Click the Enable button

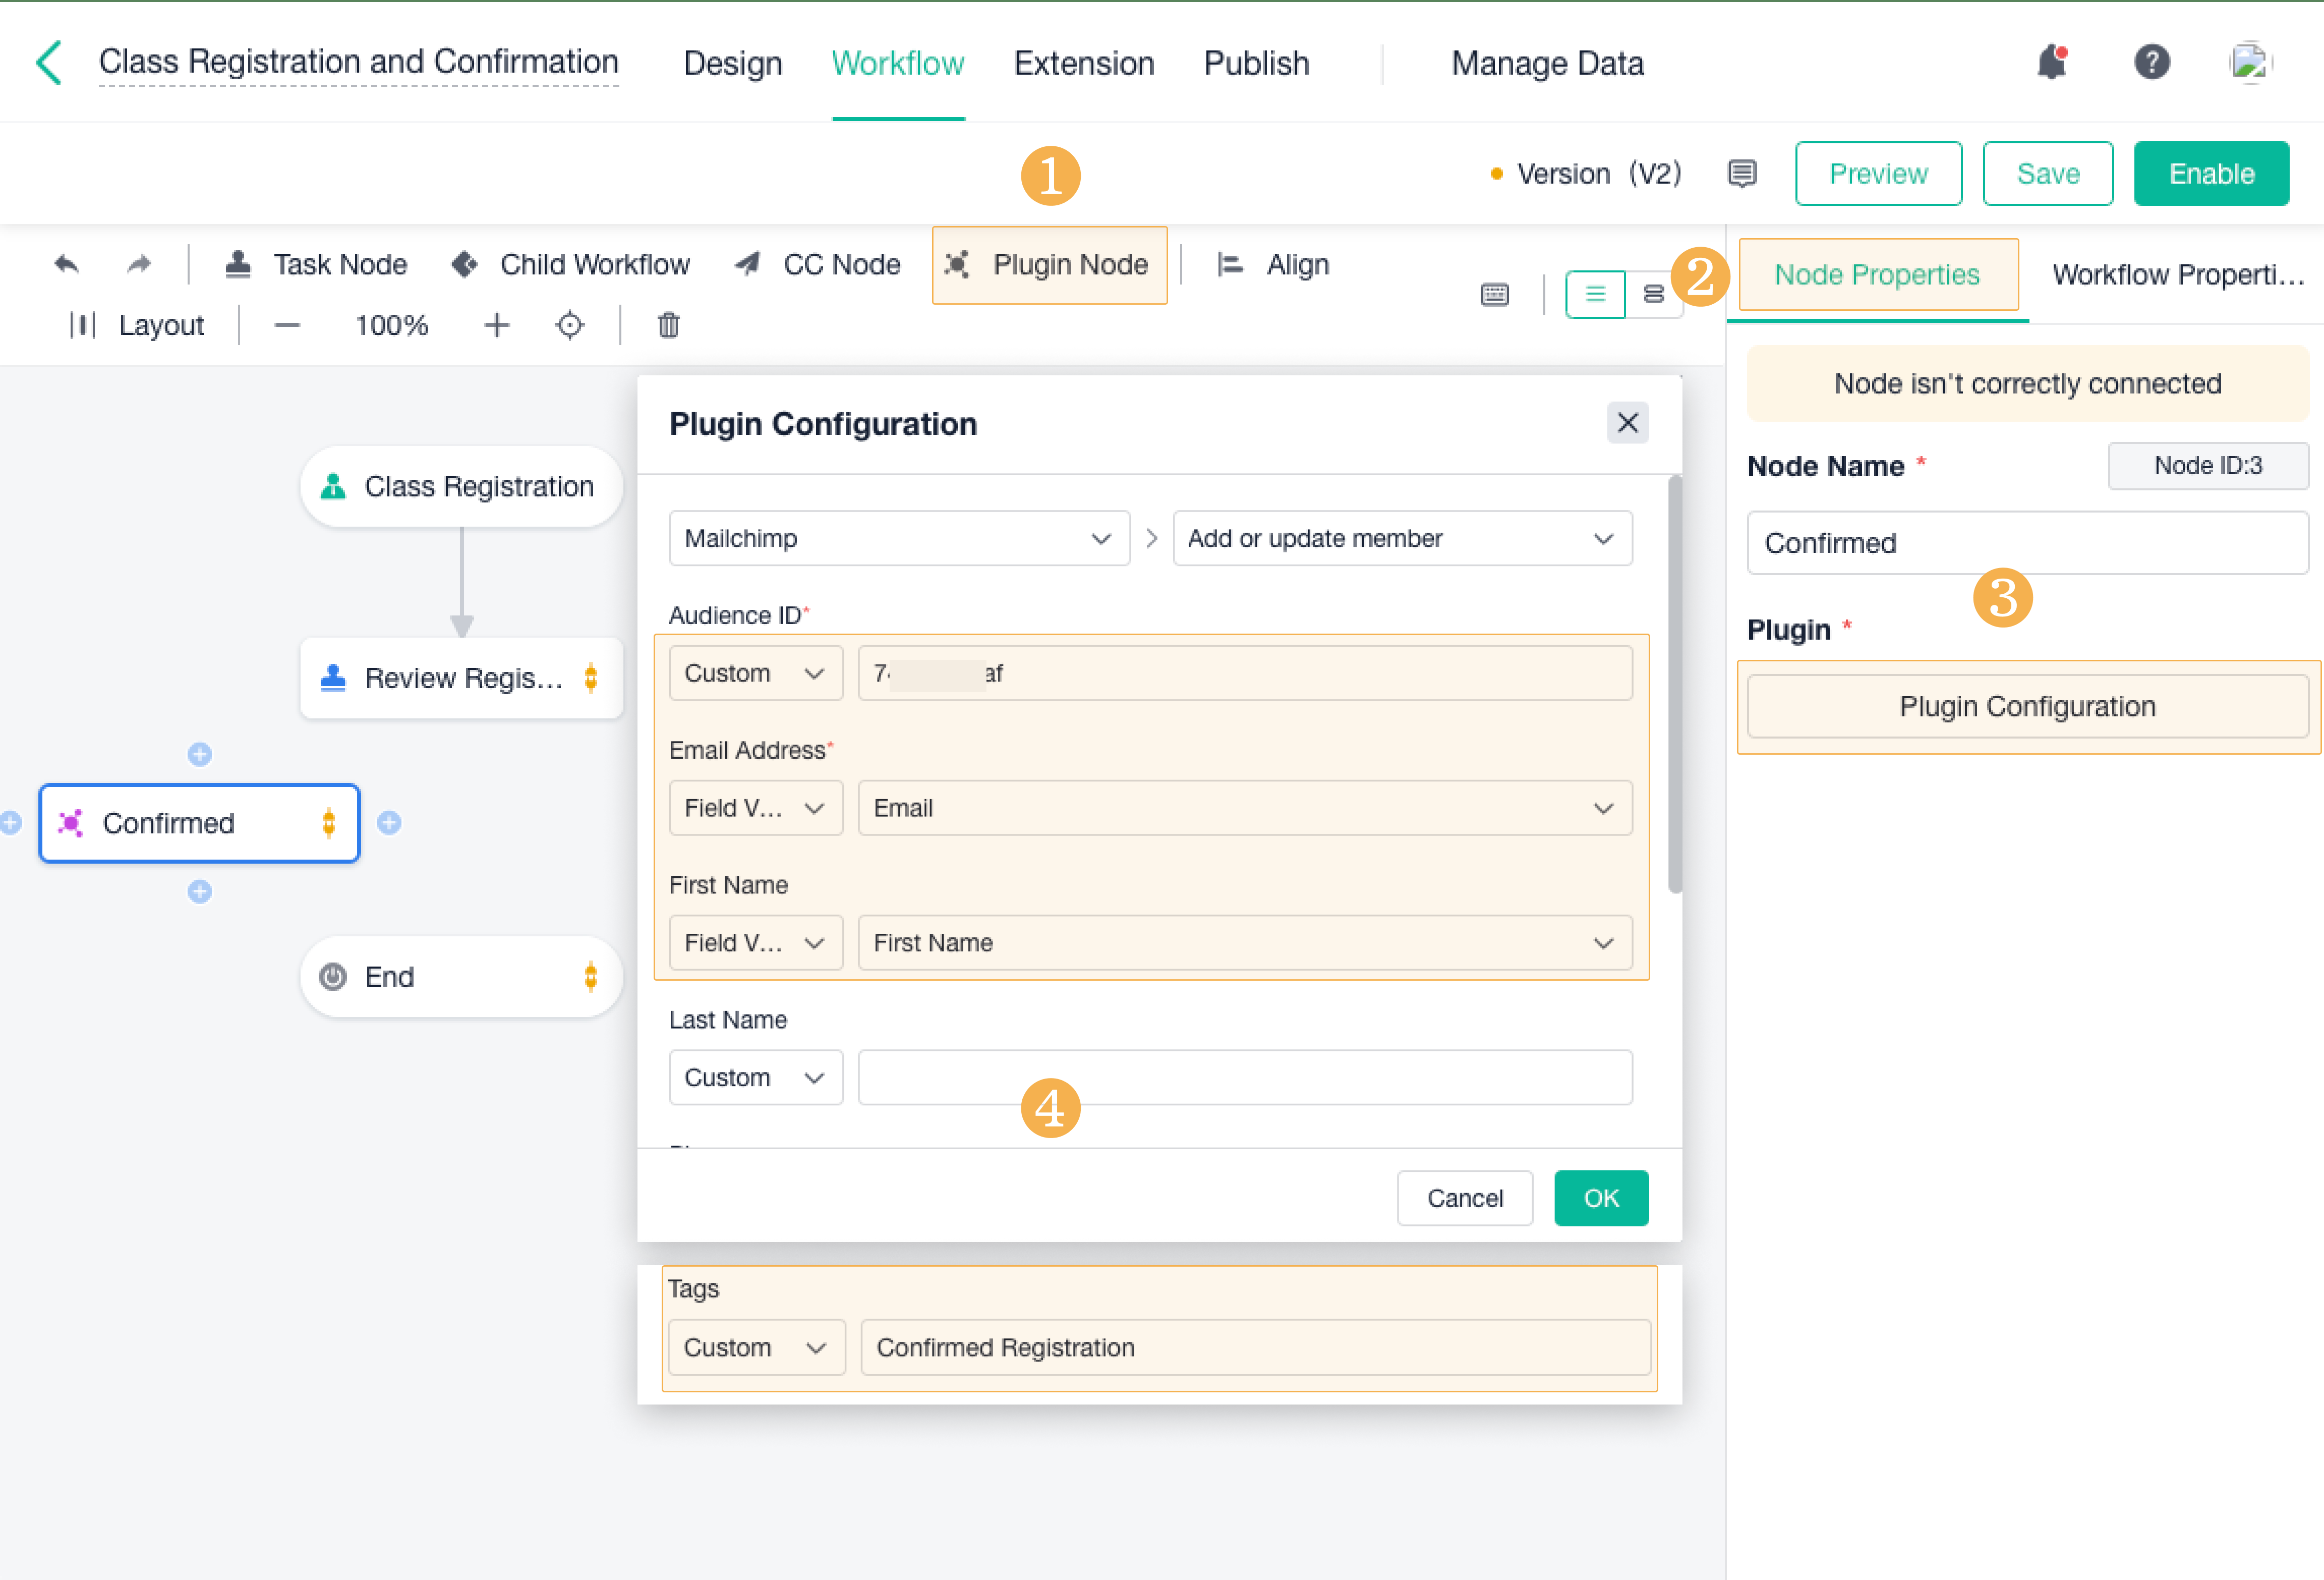(x=2210, y=174)
